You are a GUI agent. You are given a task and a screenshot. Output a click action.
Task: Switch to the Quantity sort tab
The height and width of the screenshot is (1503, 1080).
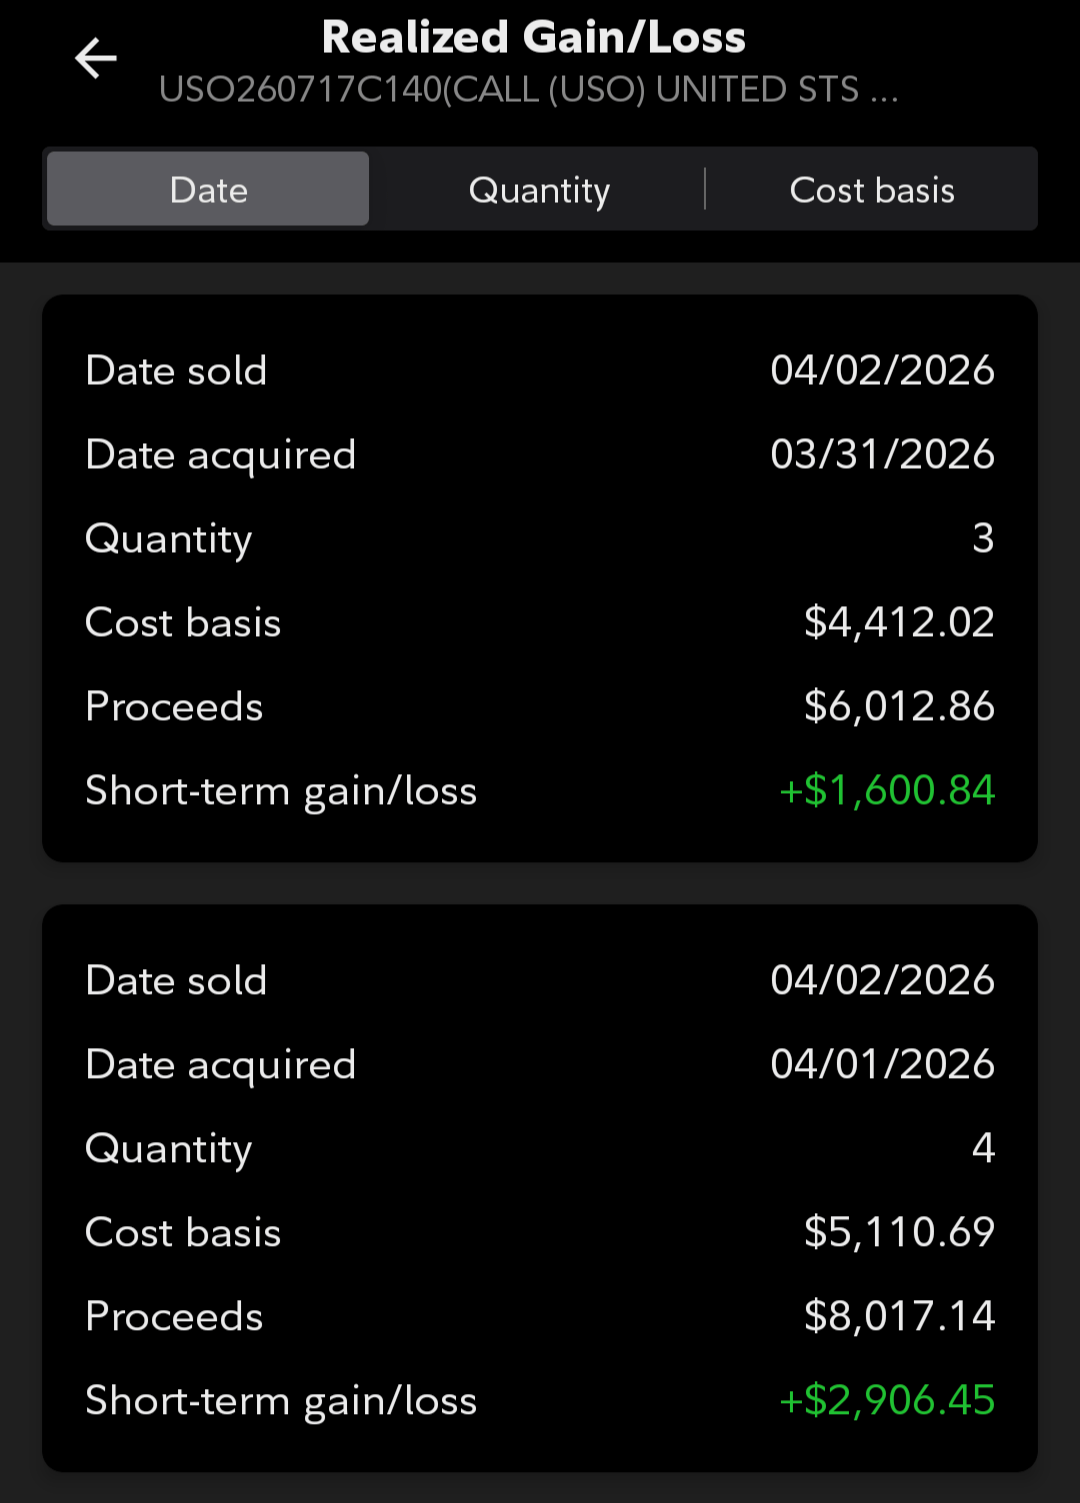click(x=539, y=190)
